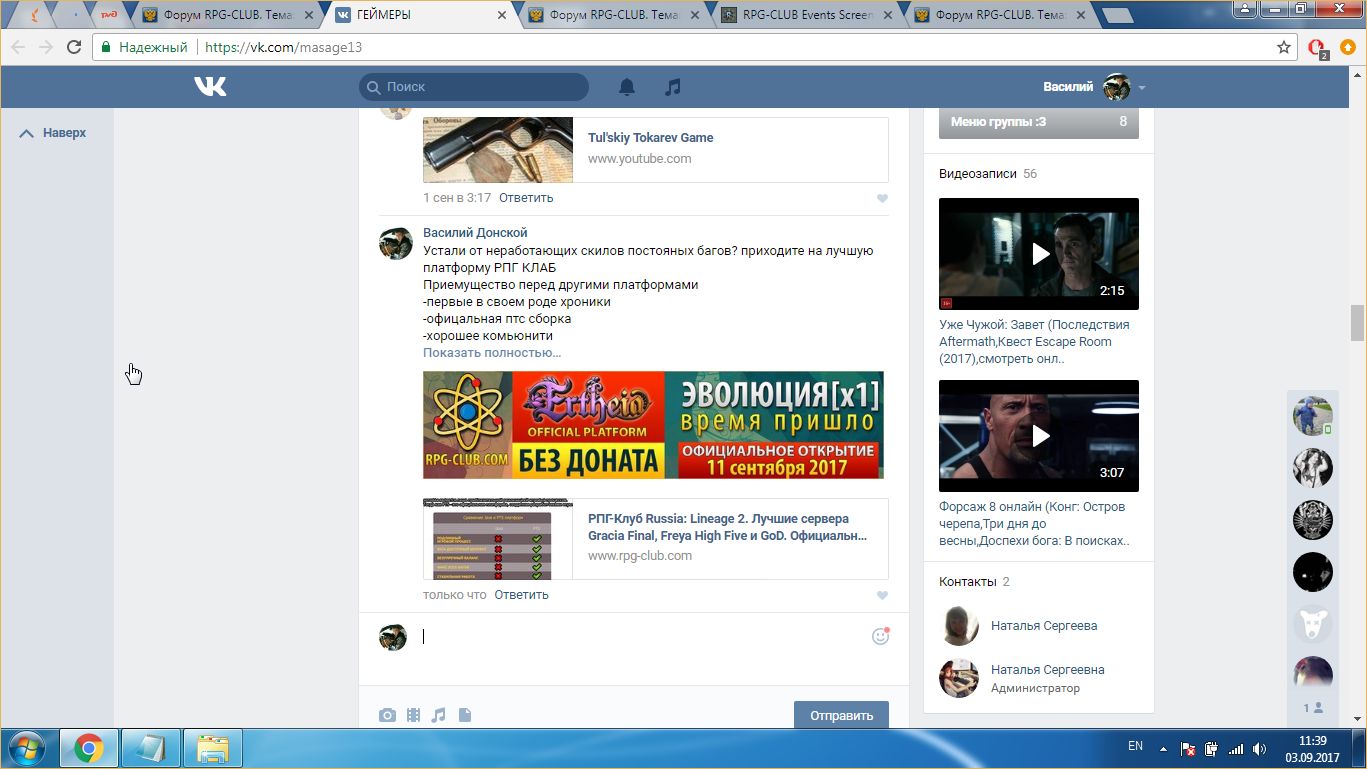Image resolution: width=1367 pixels, height=769 pixels.
Task: Open notifications bell icon
Action: pyautogui.click(x=627, y=87)
